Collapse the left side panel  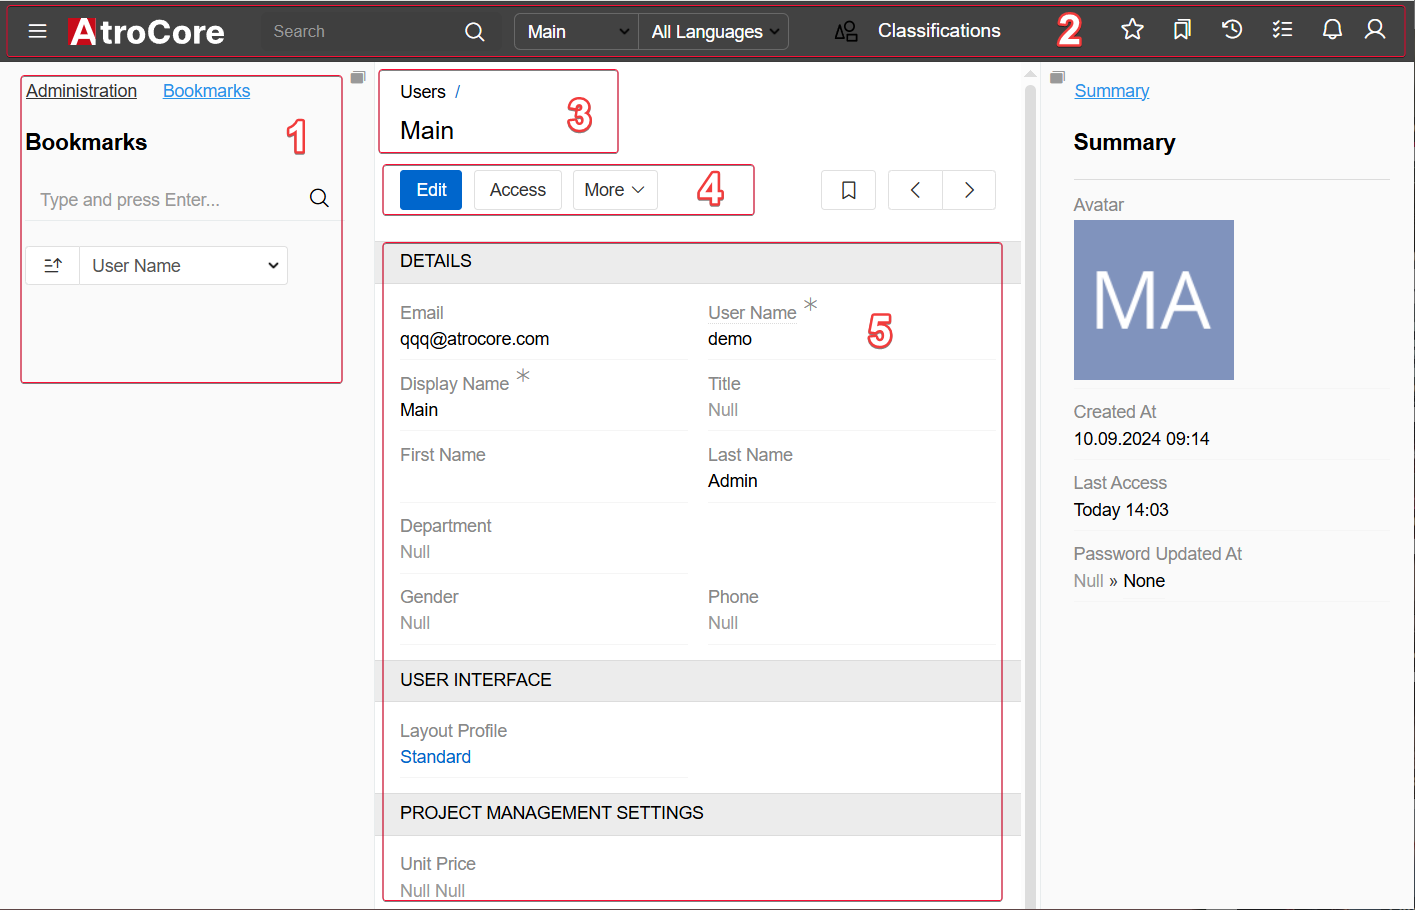[358, 77]
